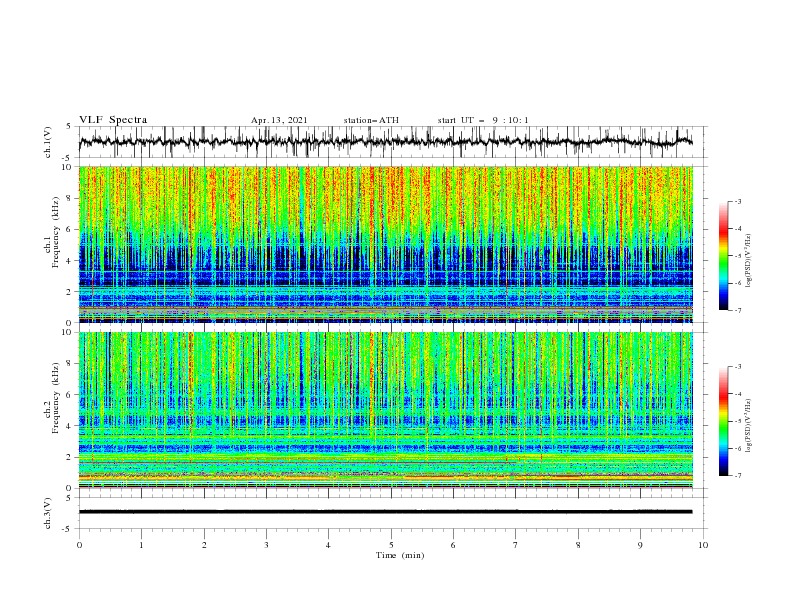This screenshot has width=792, height=612.
Task: Click the ch.1 "Frequency (kHz)" axis label
Action: [55, 232]
